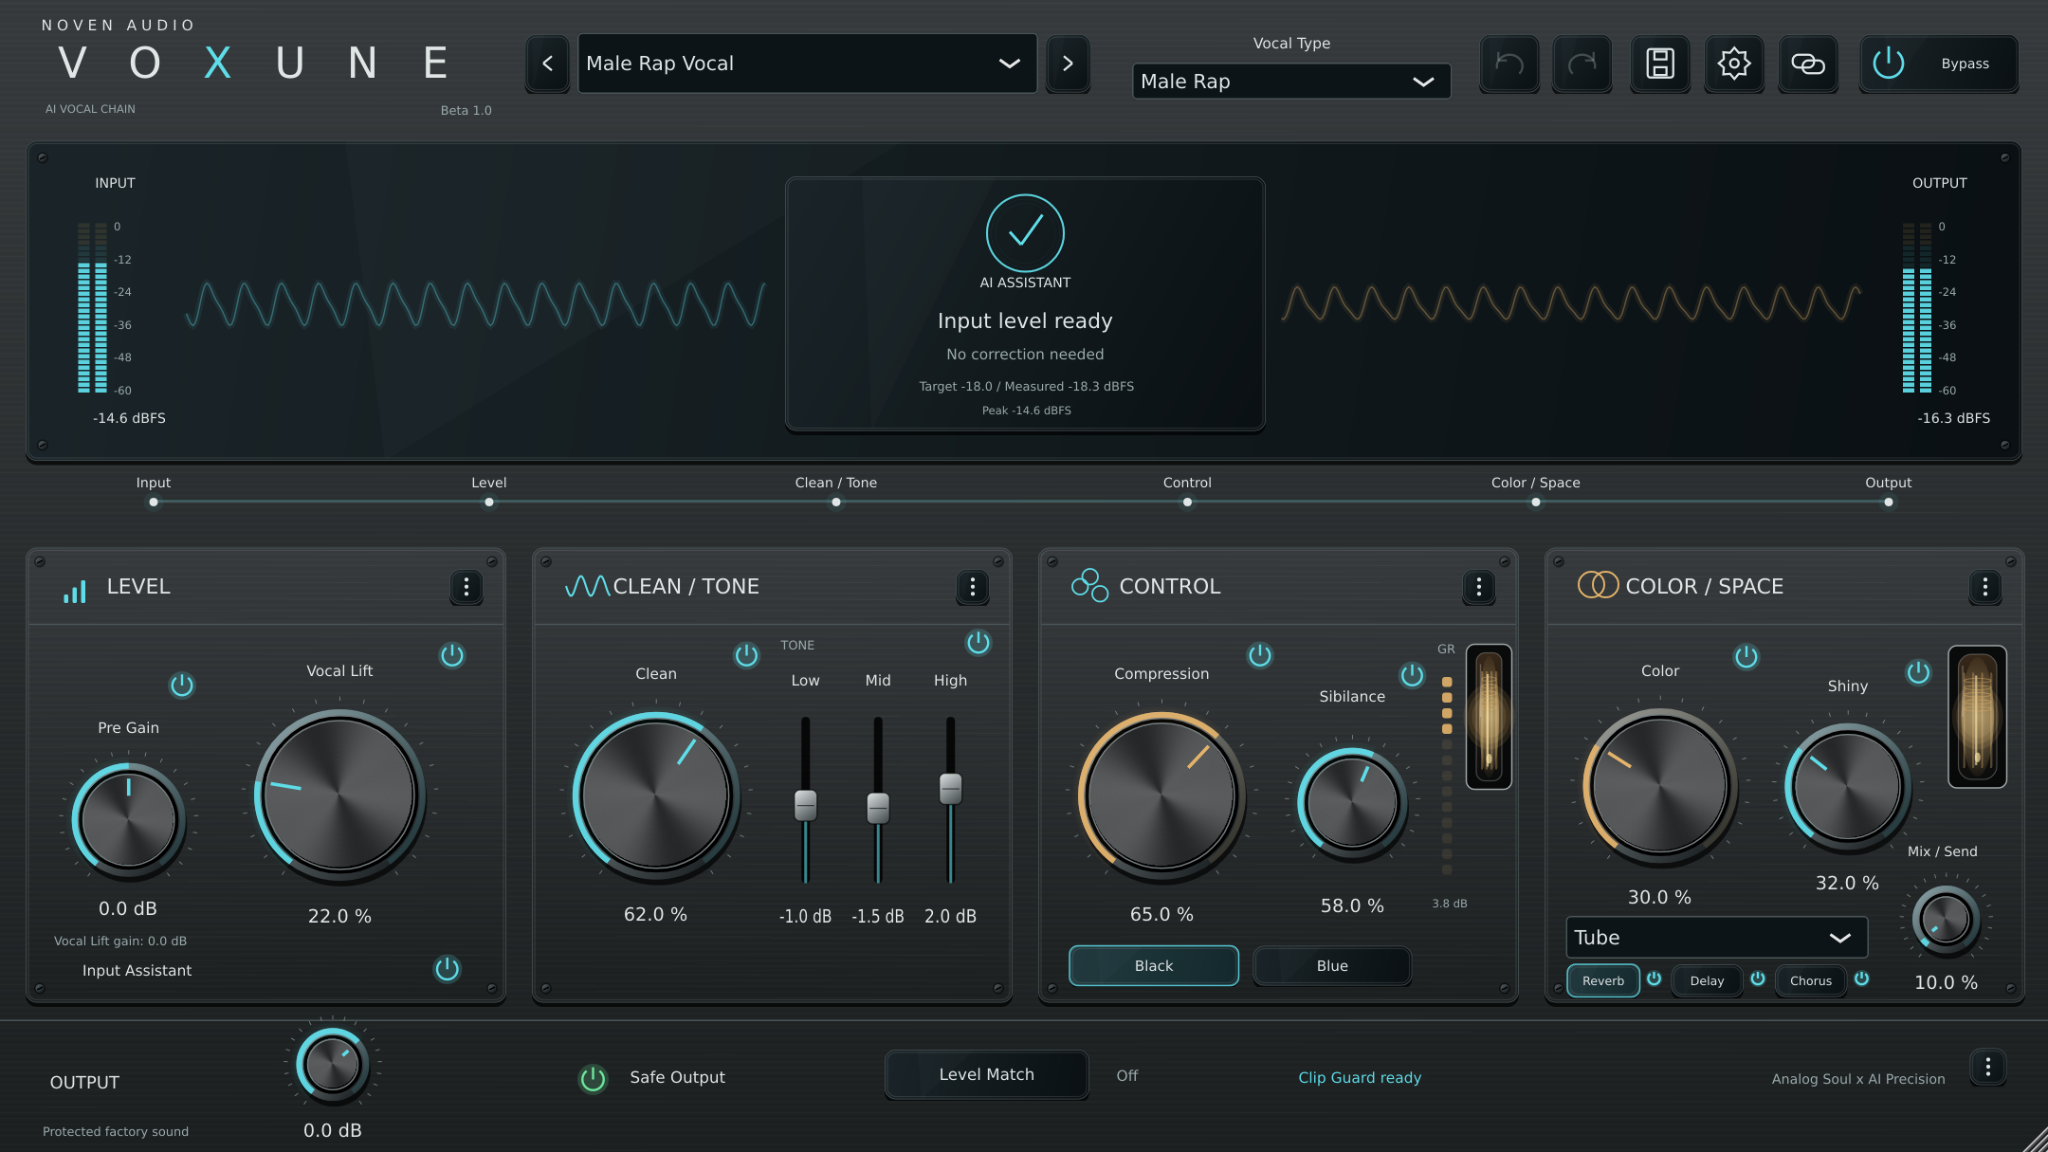
Task: Toggle the TONE section power button
Action: (978, 643)
